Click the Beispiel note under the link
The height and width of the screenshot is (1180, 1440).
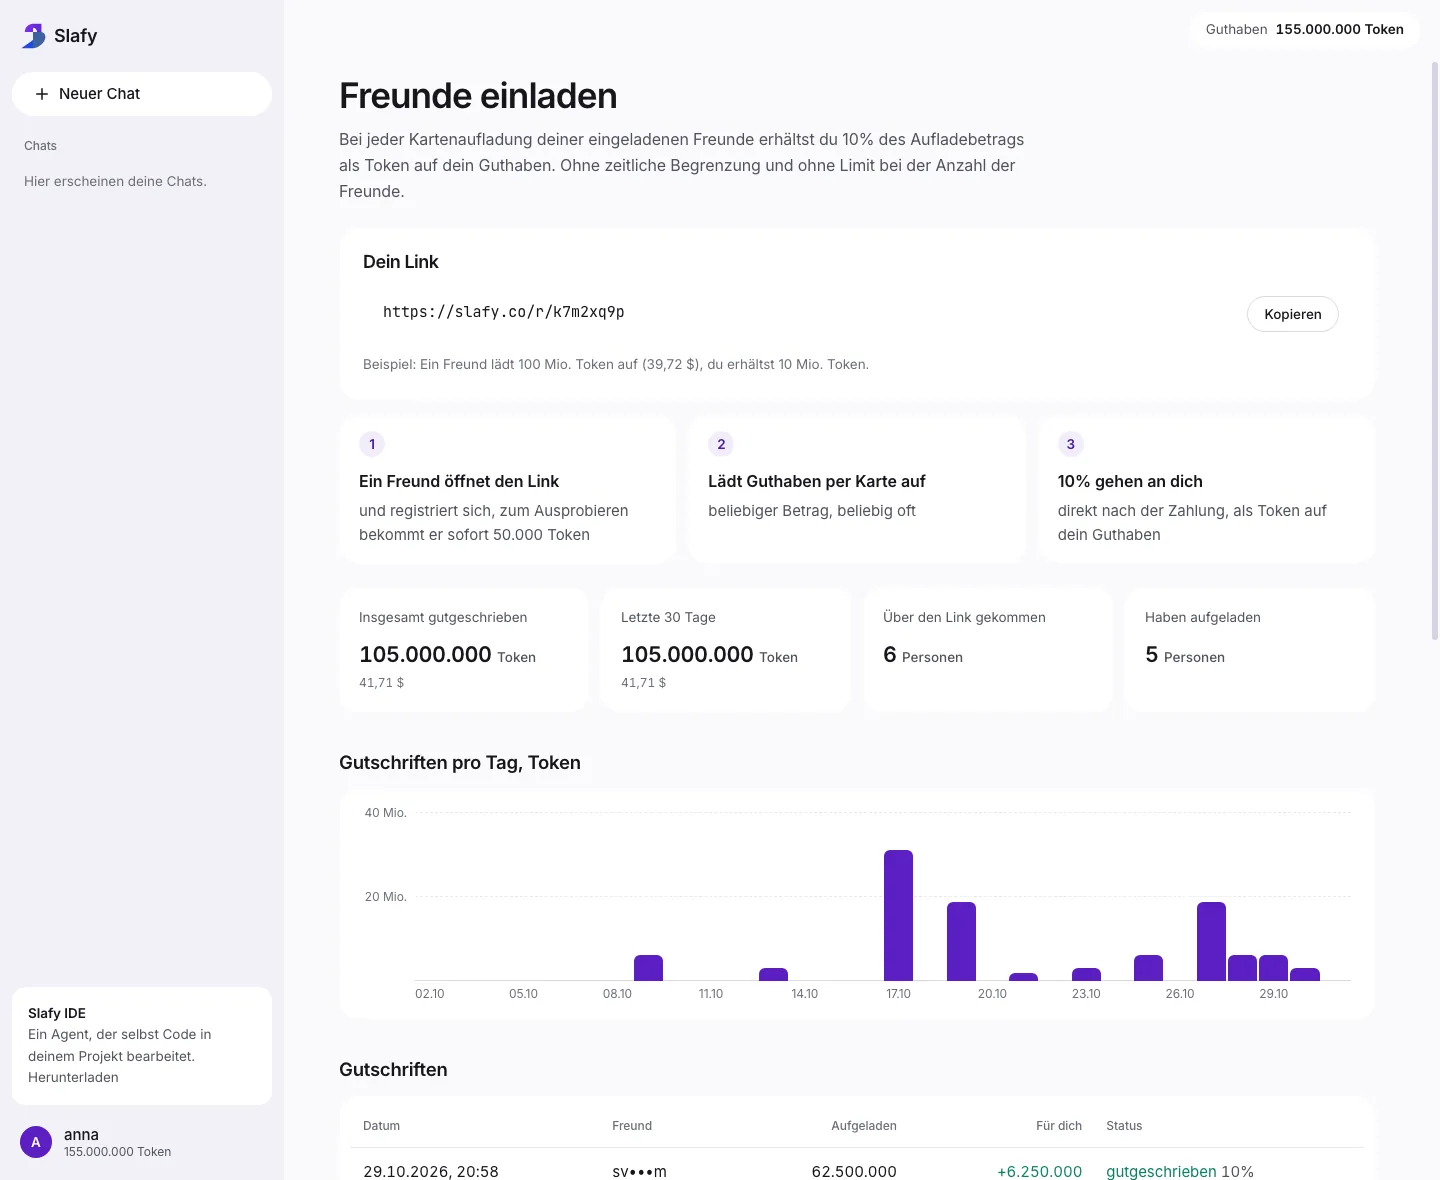point(616,365)
